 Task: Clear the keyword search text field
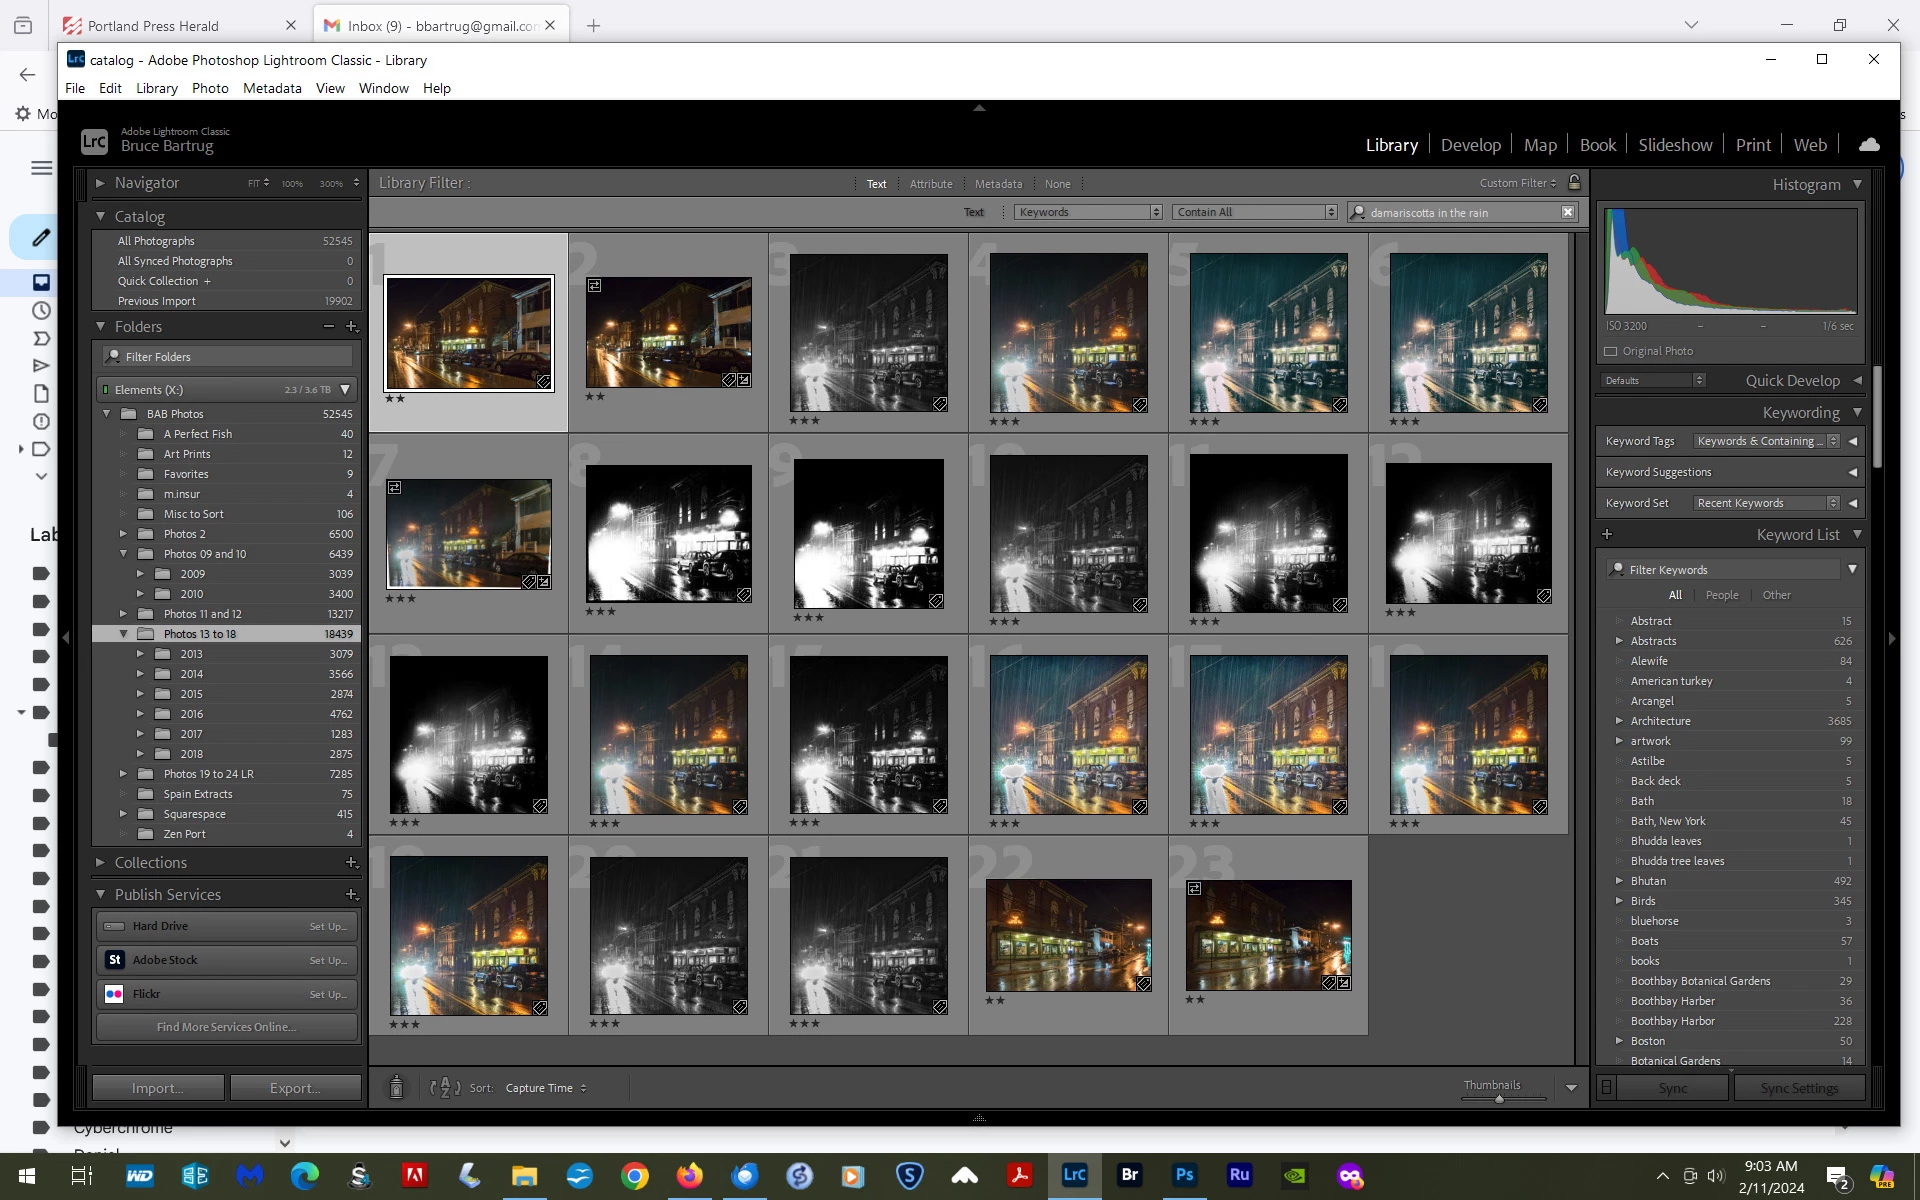coord(1567,212)
